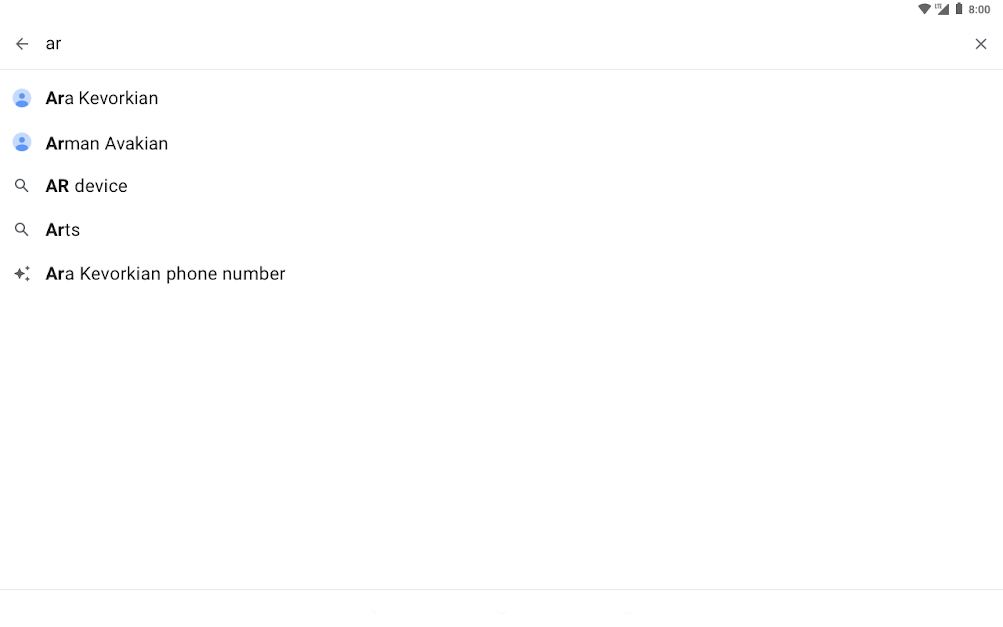Focus the search field containing ar
Screen dimensions: 1003x627
pos(505,44)
